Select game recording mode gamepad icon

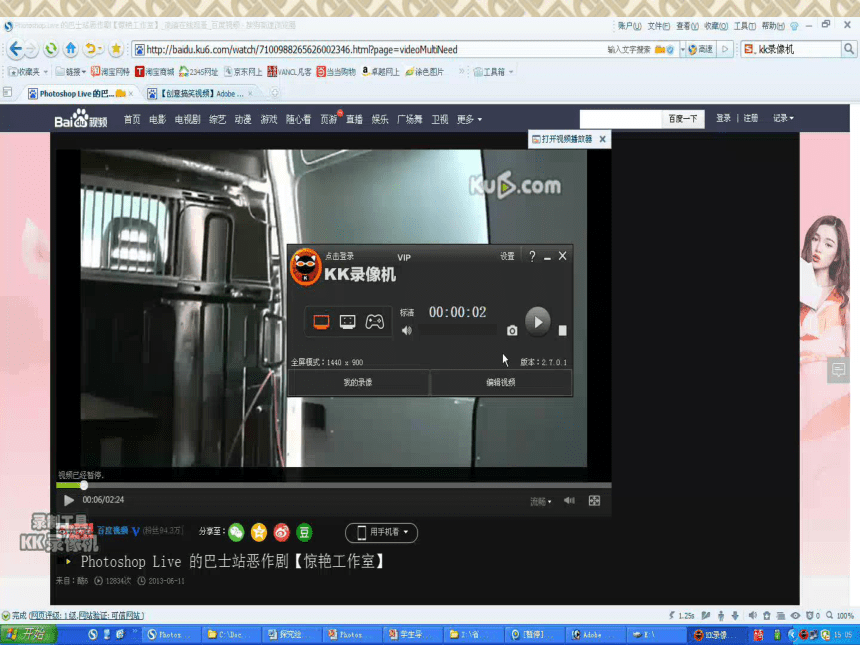[x=375, y=321]
